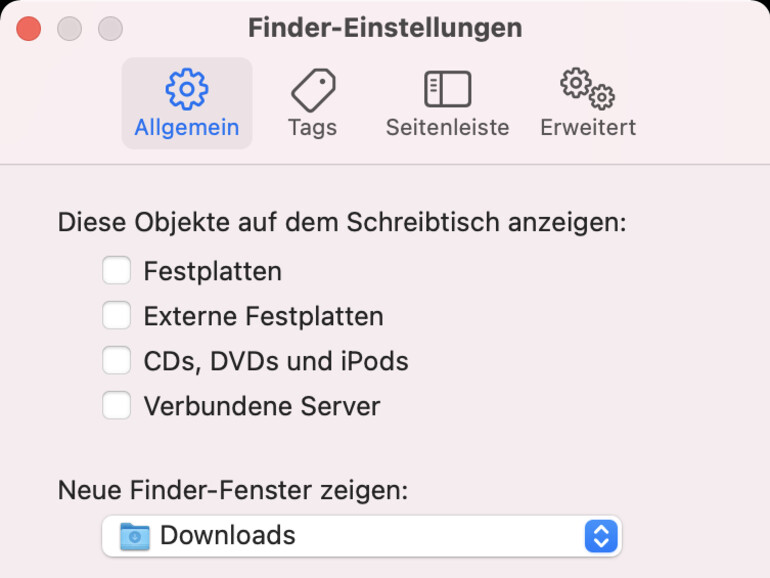Enable the Festplatten checkbox

point(117,271)
